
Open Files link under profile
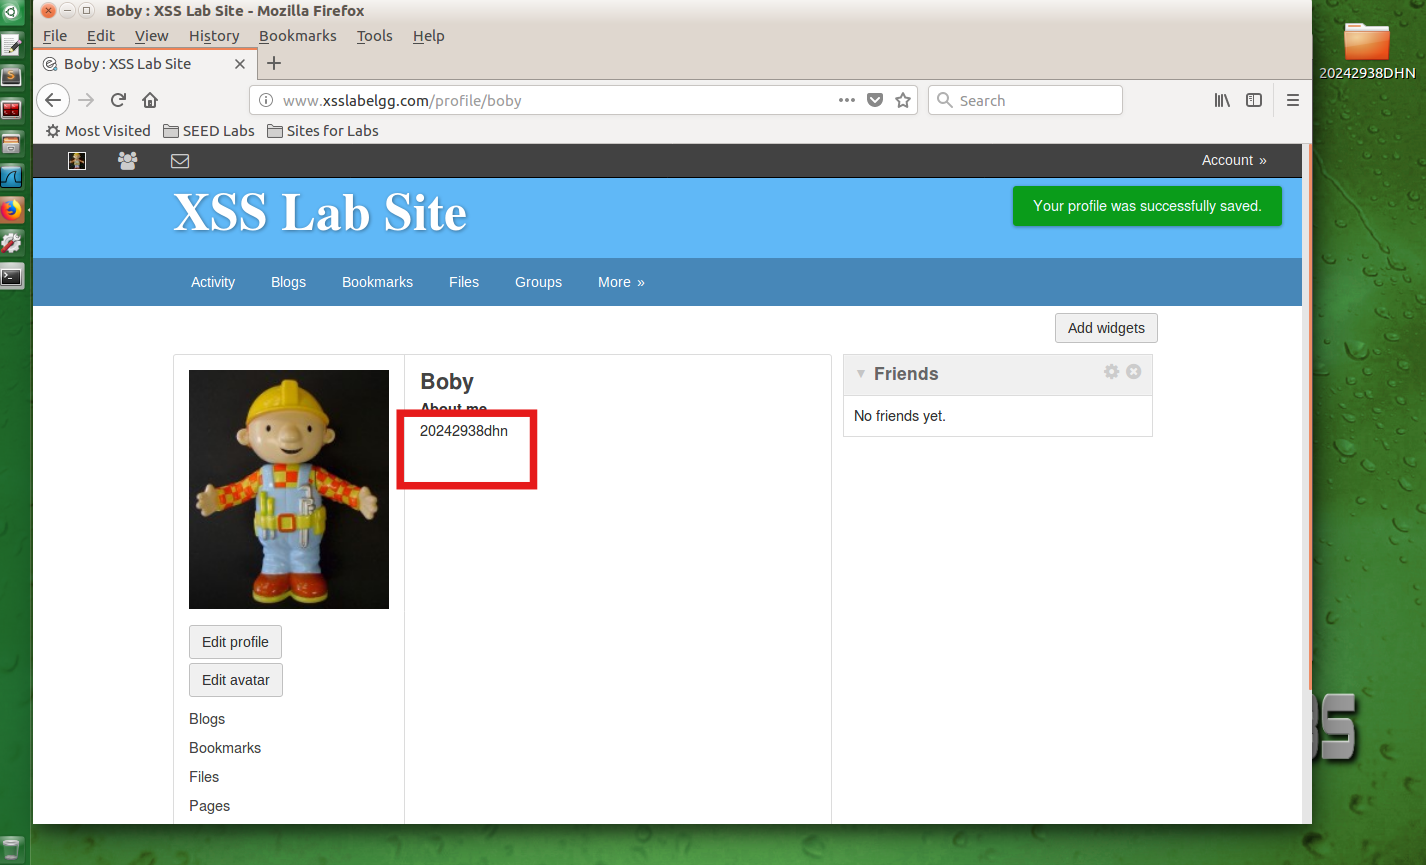tap(204, 777)
